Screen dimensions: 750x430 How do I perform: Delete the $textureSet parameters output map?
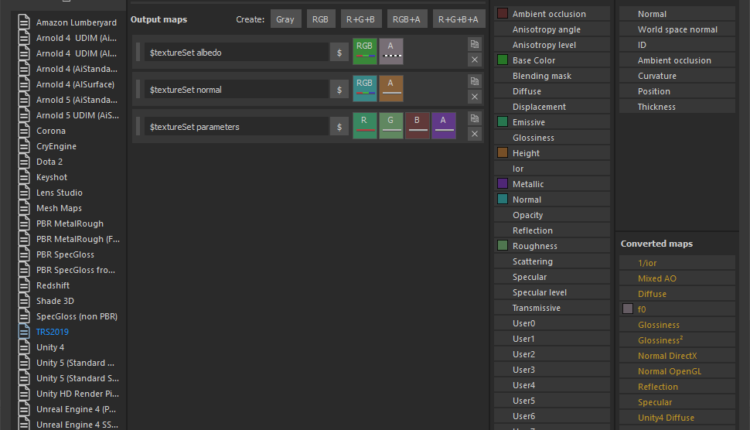click(474, 134)
